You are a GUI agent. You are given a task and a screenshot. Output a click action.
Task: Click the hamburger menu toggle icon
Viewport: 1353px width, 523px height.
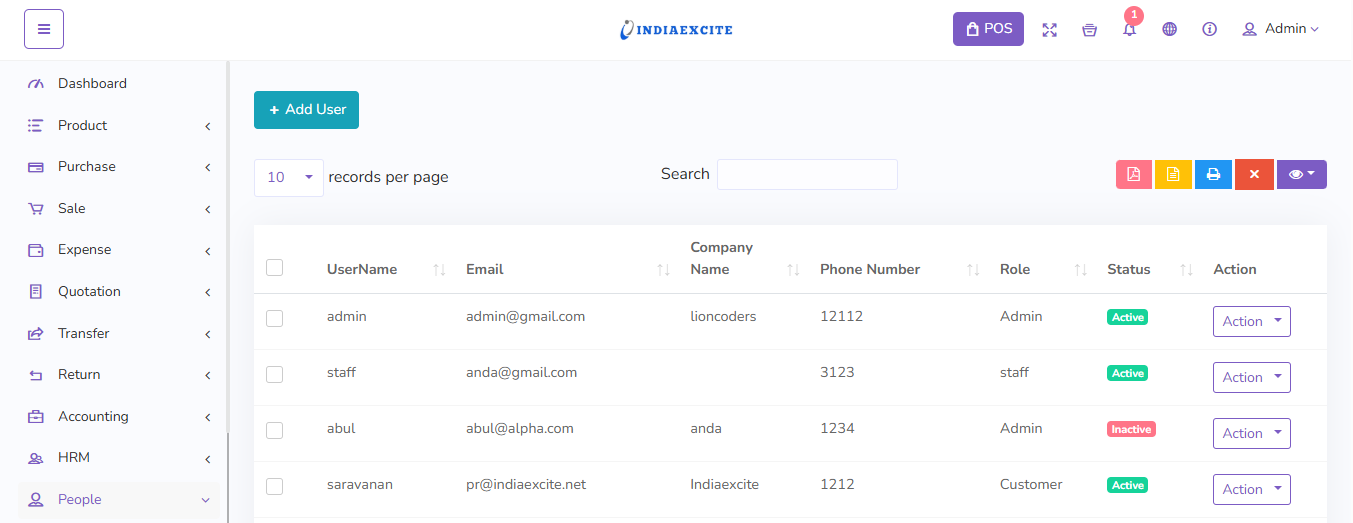tap(44, 29)
